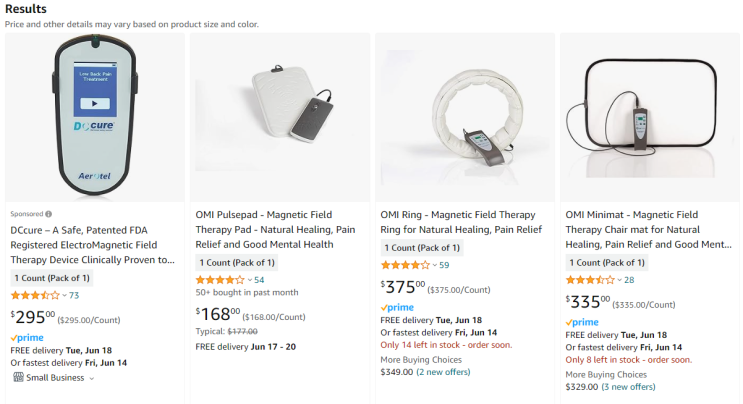Open the DCcure ElectroMagnetic Field Therapy title
This screenshot has height=404, width=743.
pos(92,245)
